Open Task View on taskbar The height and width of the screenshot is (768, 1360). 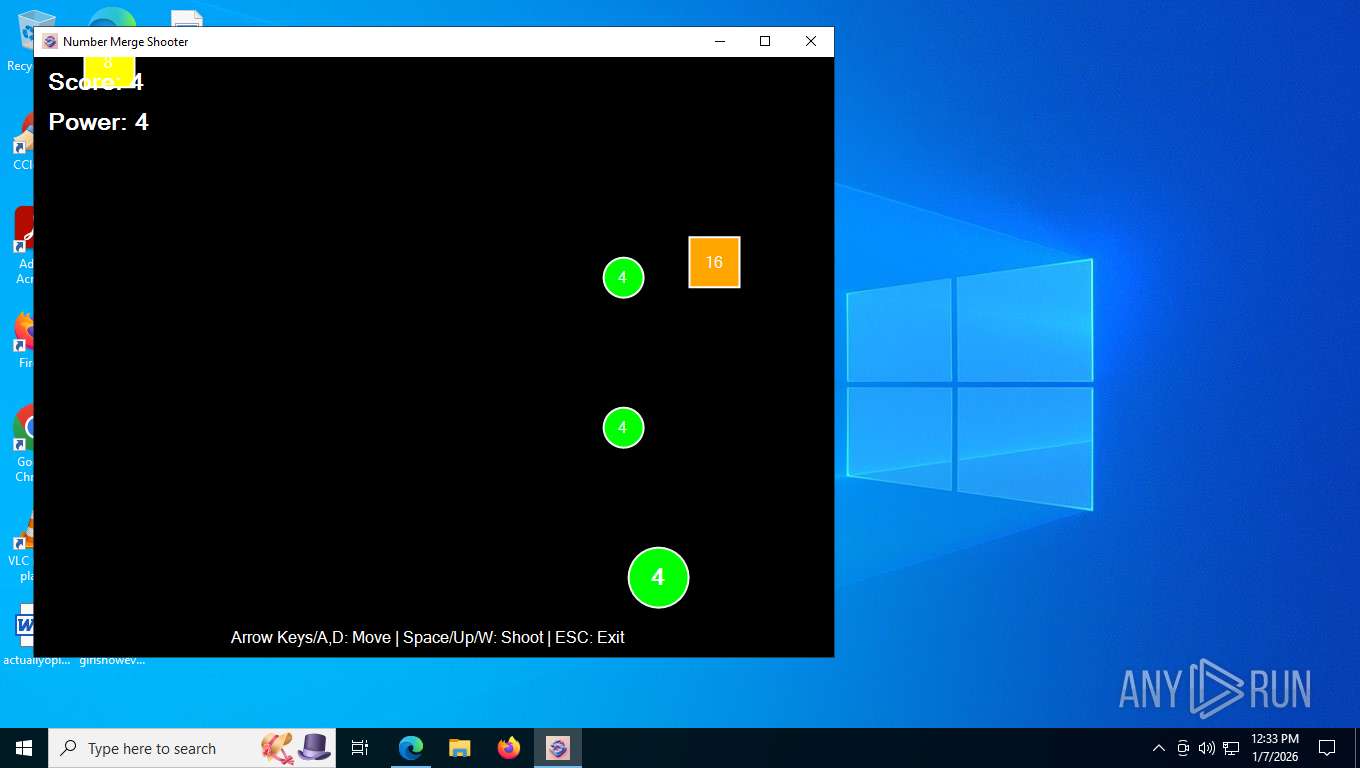360,748
